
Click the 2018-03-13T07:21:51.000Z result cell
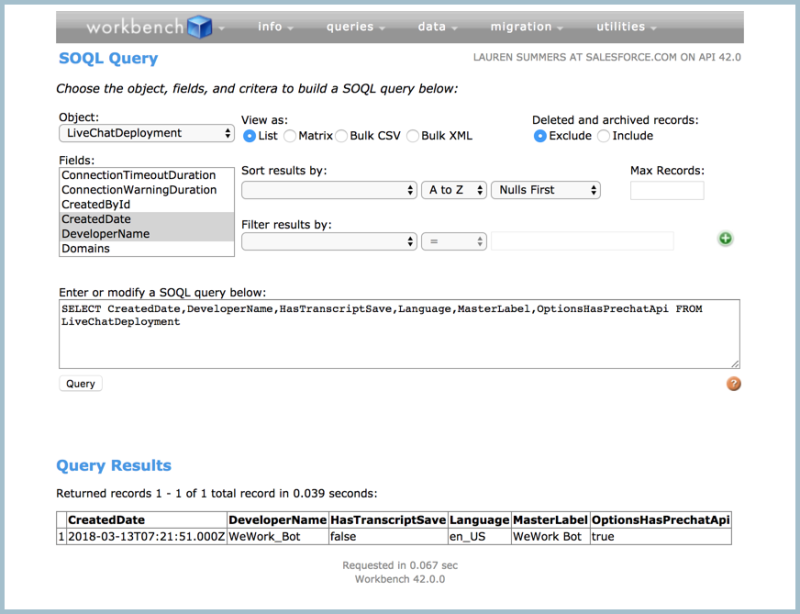pos(147,537)
